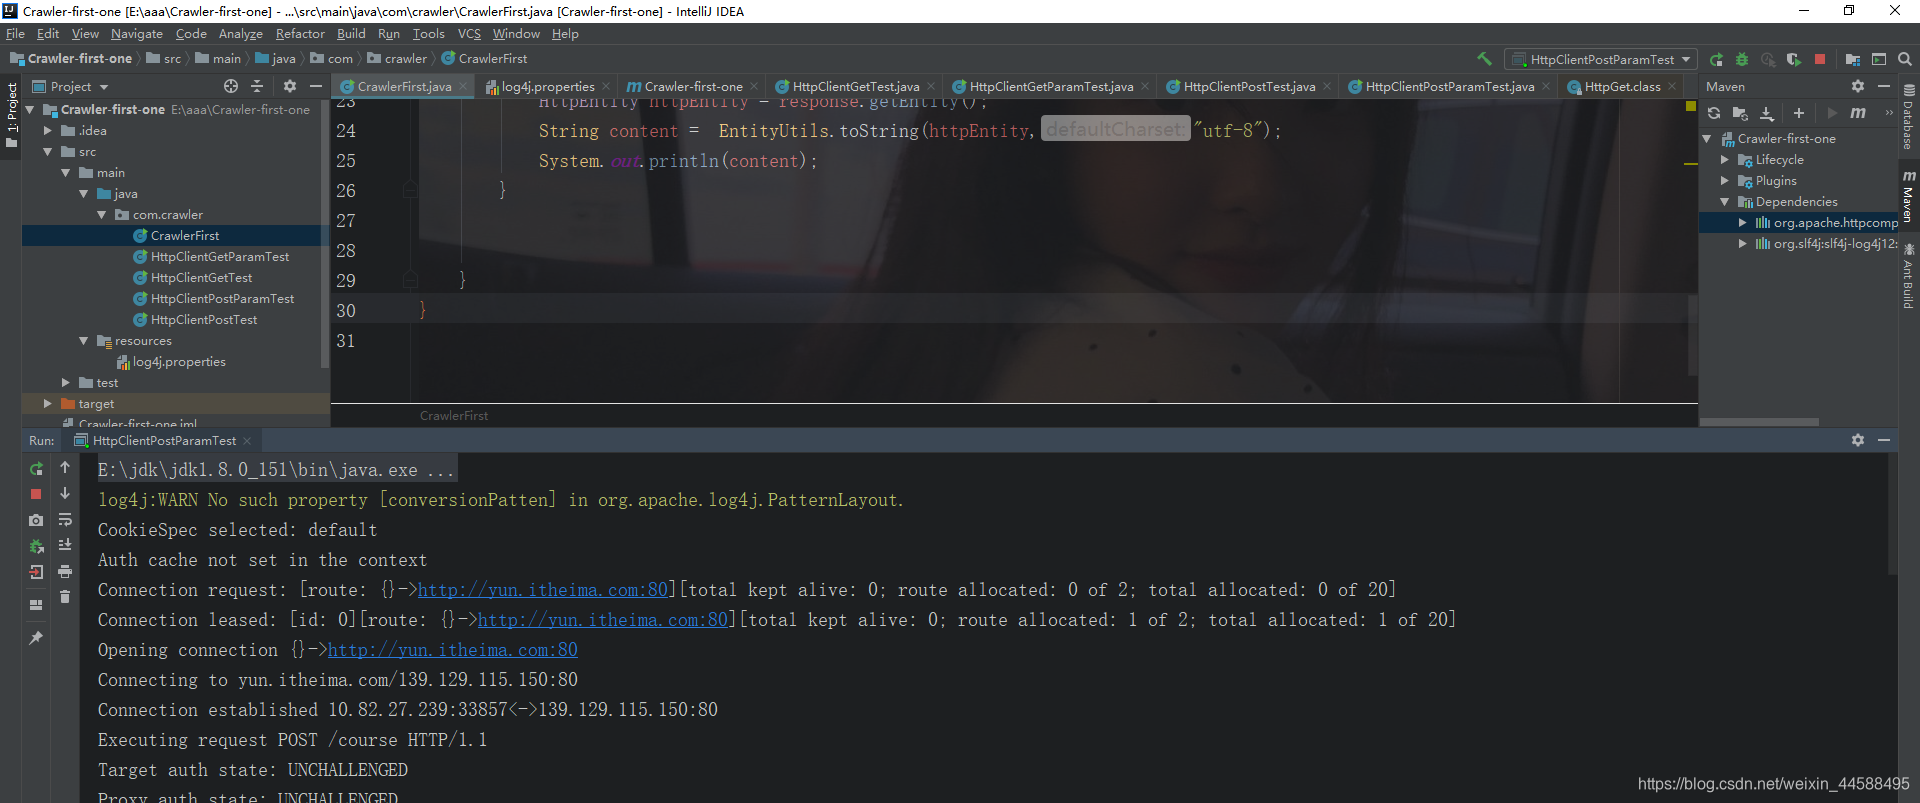Hide the Maven panel with the minus icon

pos(1884,86)
